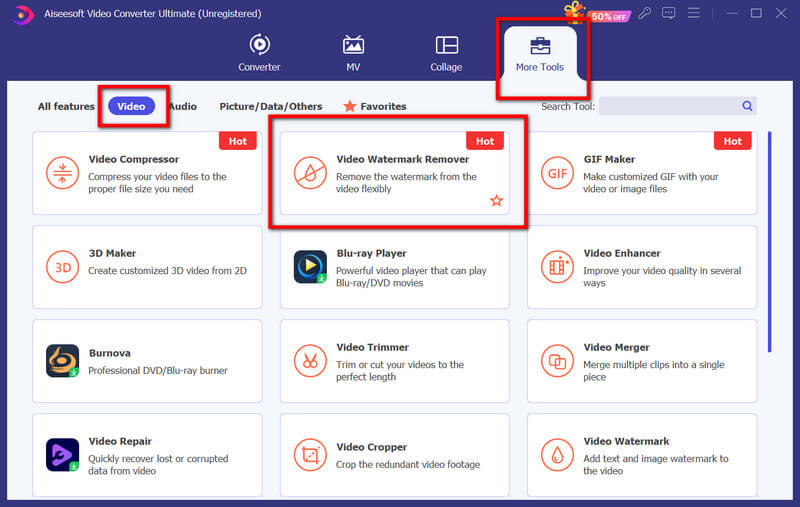Show the Favorites tool list

coord(375,106)
